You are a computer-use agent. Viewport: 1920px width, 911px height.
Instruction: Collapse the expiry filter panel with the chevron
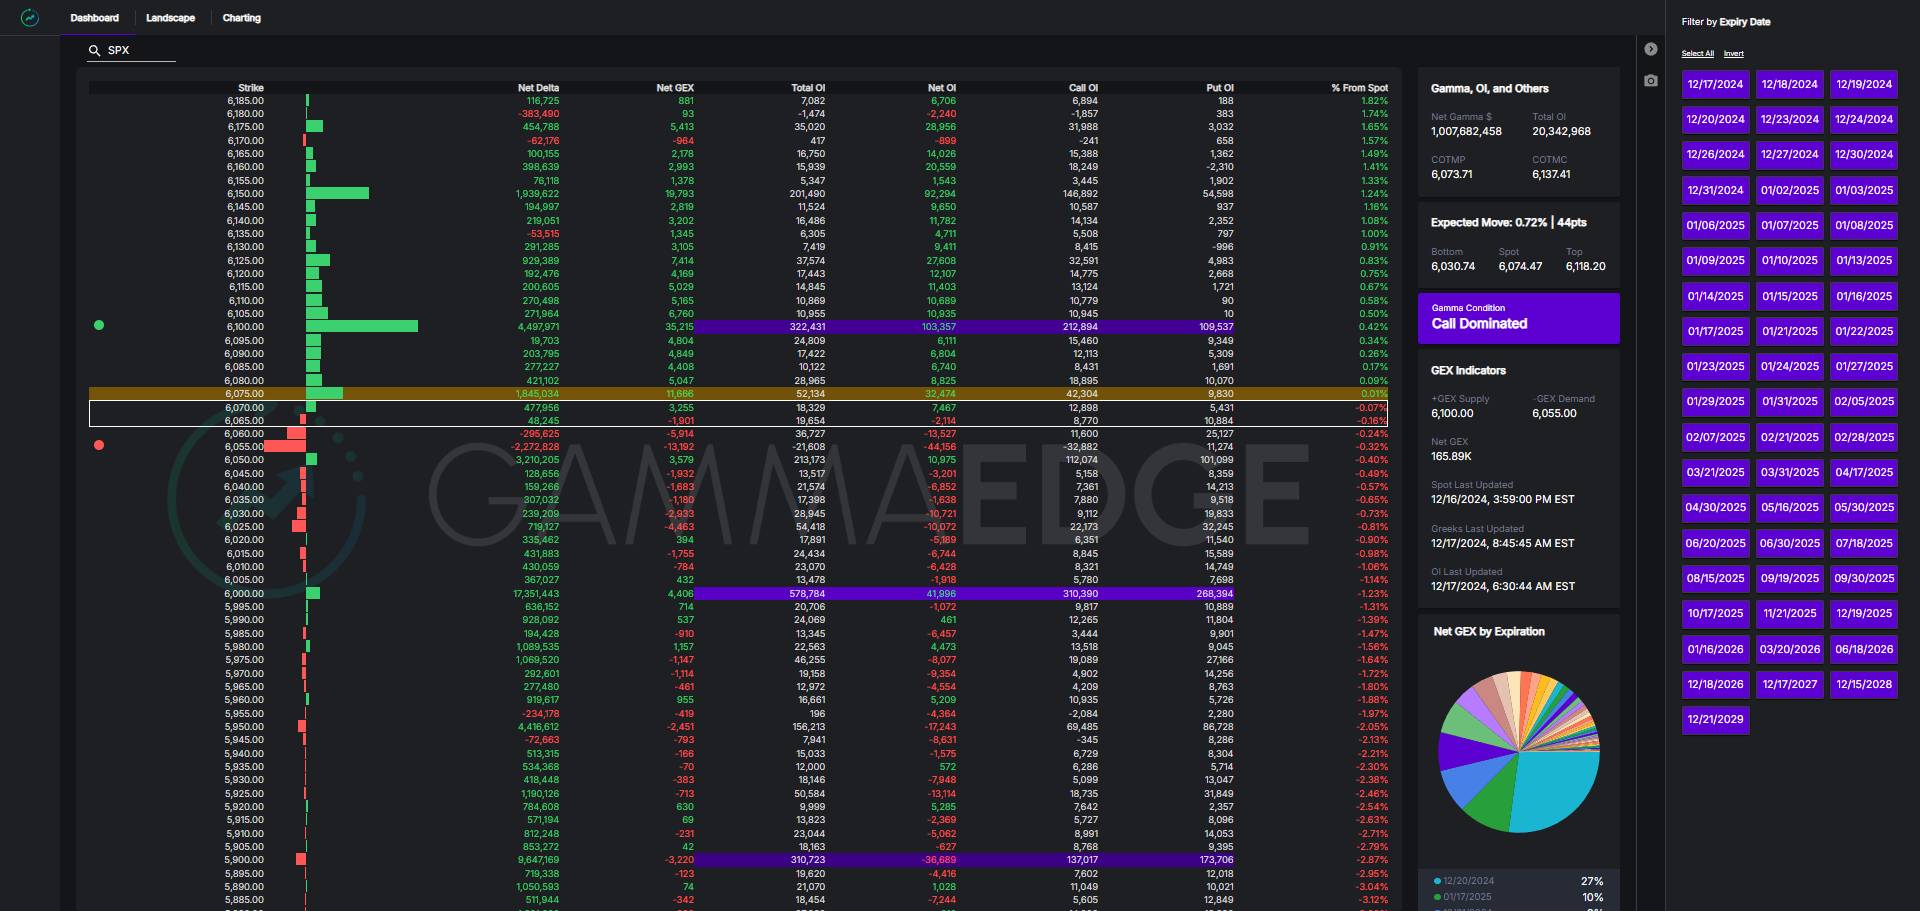[x=1651, y=49]
